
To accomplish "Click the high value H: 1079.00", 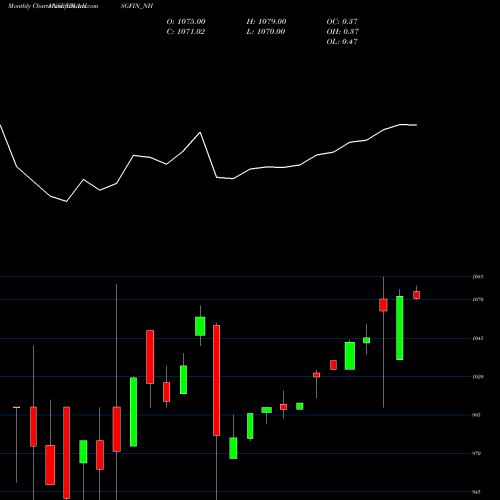I will coord(266,22).
